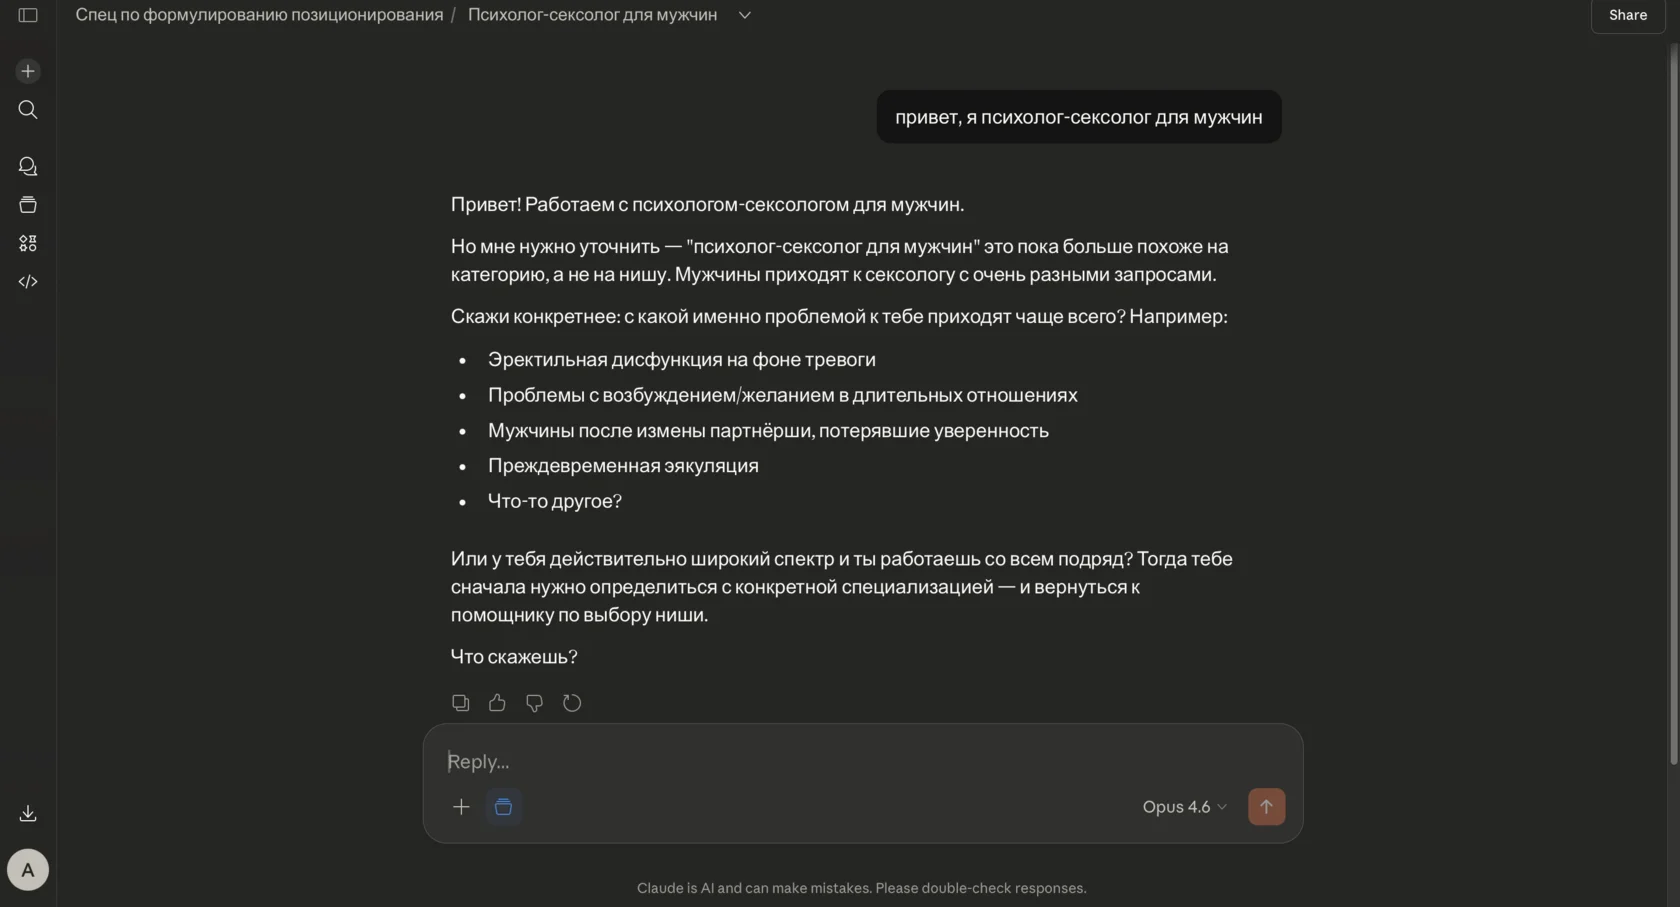Open the Chats list icon
Image resolution: width=1680 pixels, height=907 pixels.
click(27, 166)
